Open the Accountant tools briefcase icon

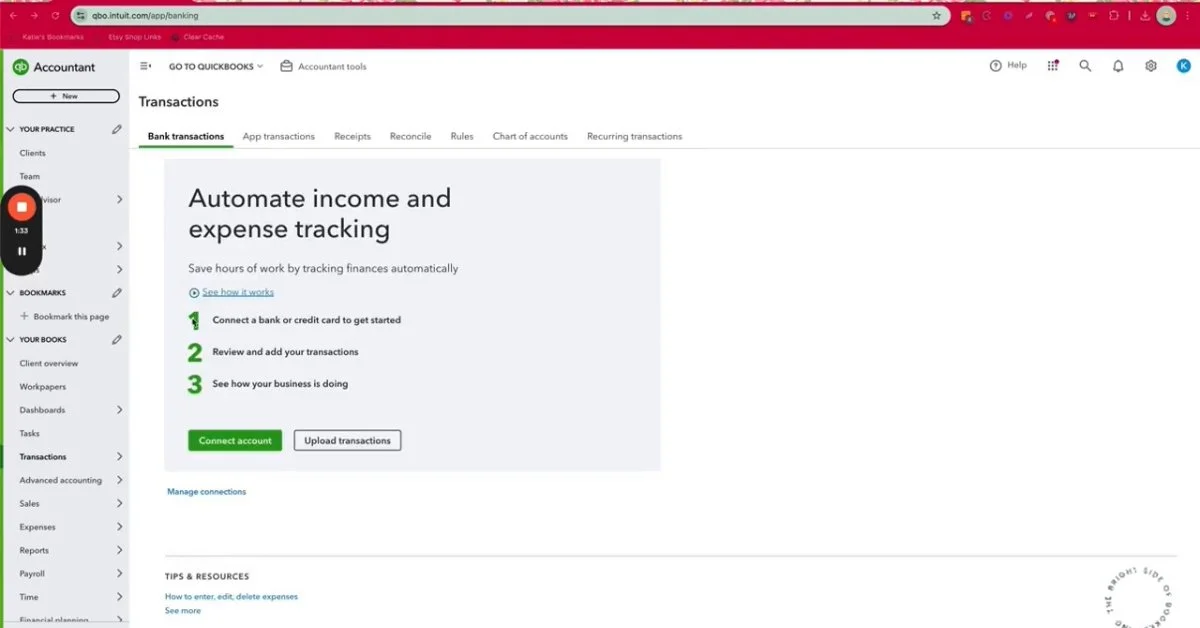(x=286, y=66)
